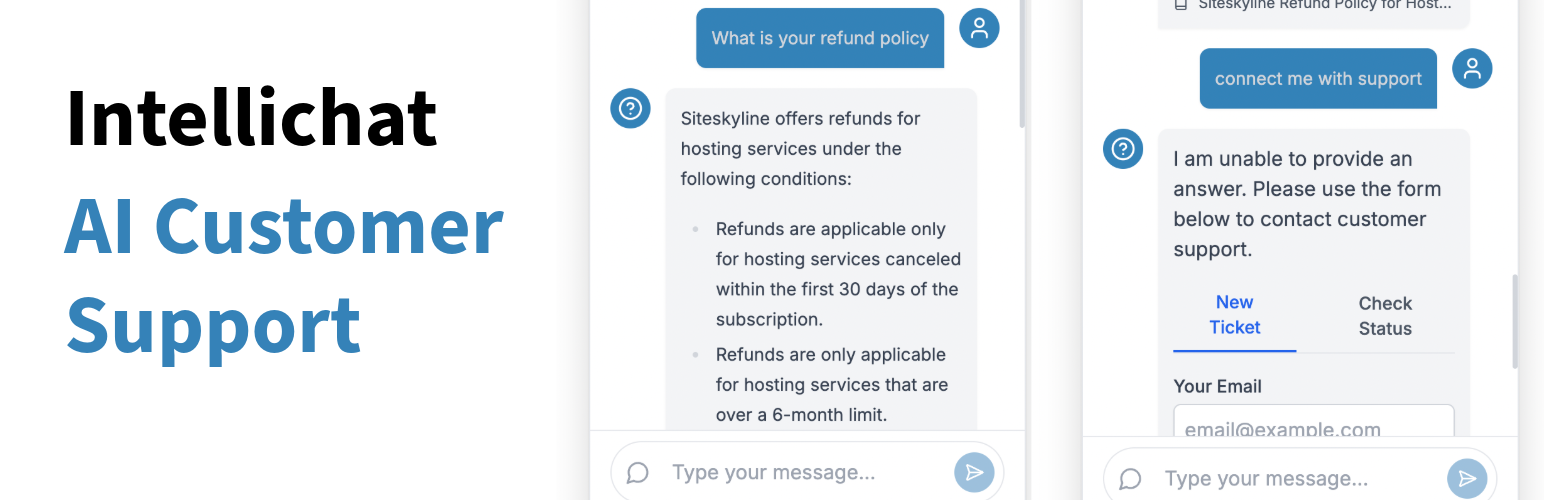Viewport: 1544px width, 500px height.
Task: Switch to the New Ticket tab
Action: (1234, 315)
